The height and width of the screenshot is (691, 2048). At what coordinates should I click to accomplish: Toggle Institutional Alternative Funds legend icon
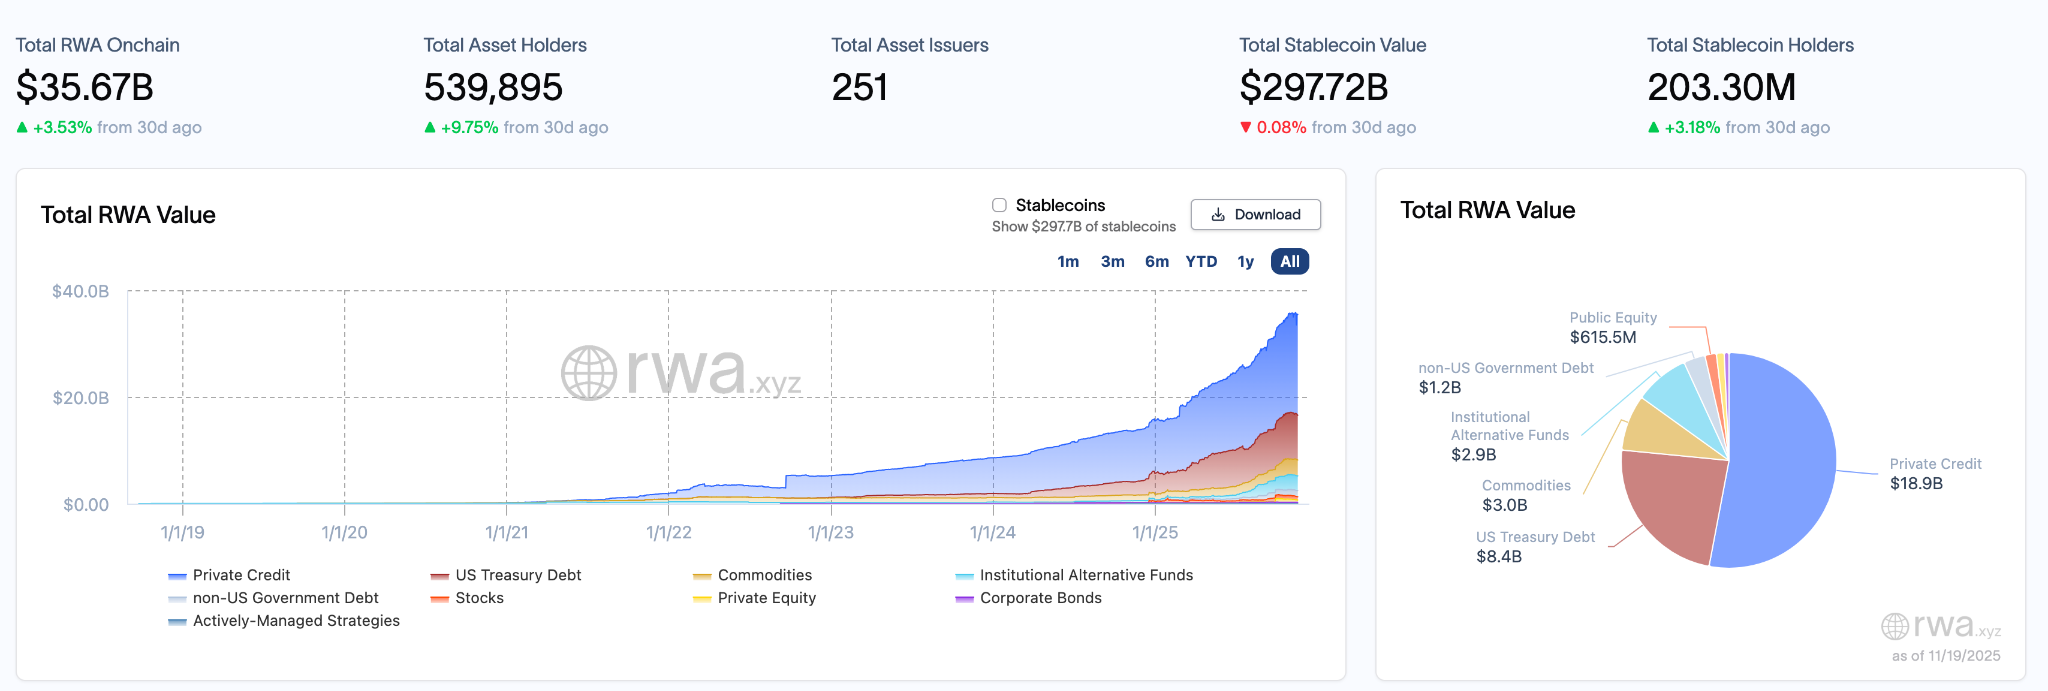click(964, 576)
